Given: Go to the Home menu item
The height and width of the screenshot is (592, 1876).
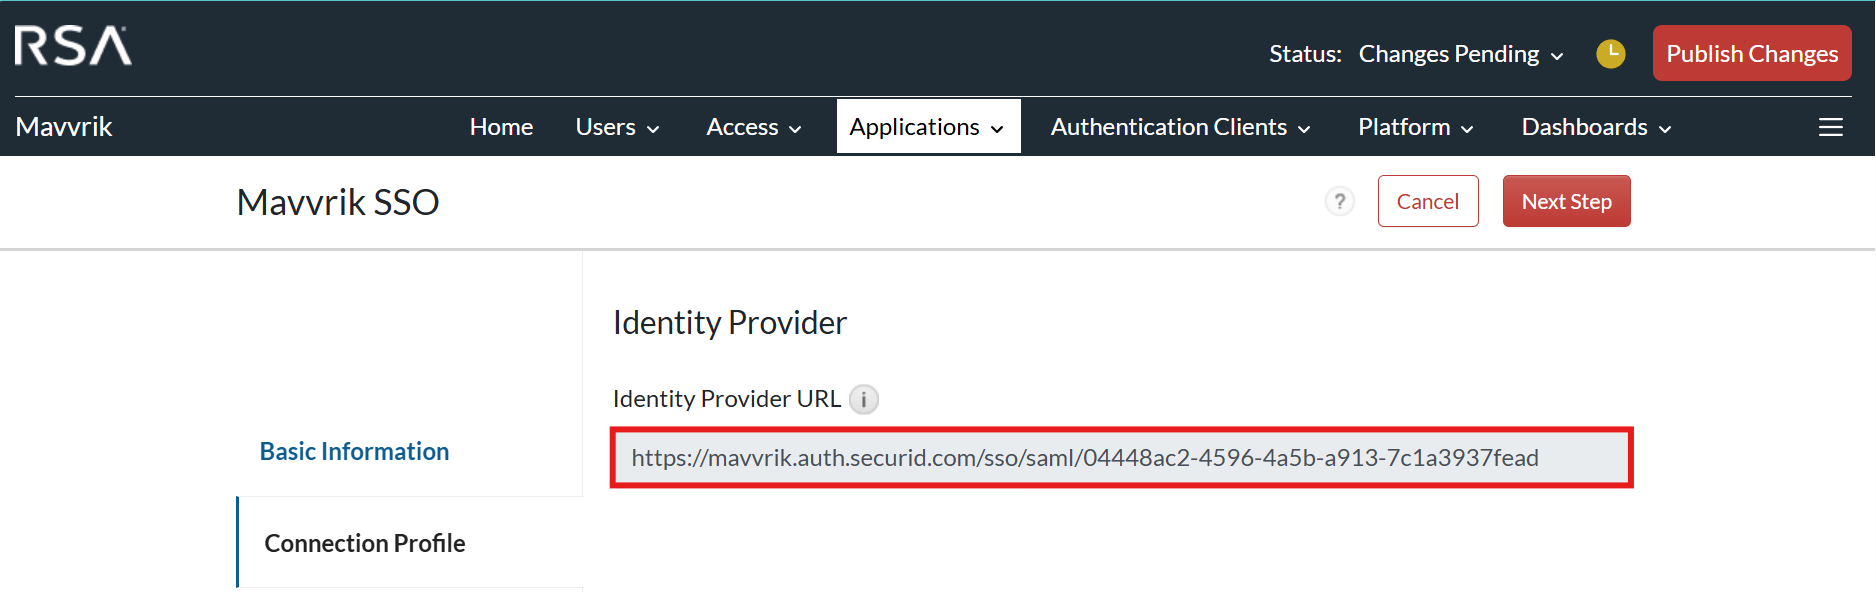Looking at the screenshot, I should (501, 127).
